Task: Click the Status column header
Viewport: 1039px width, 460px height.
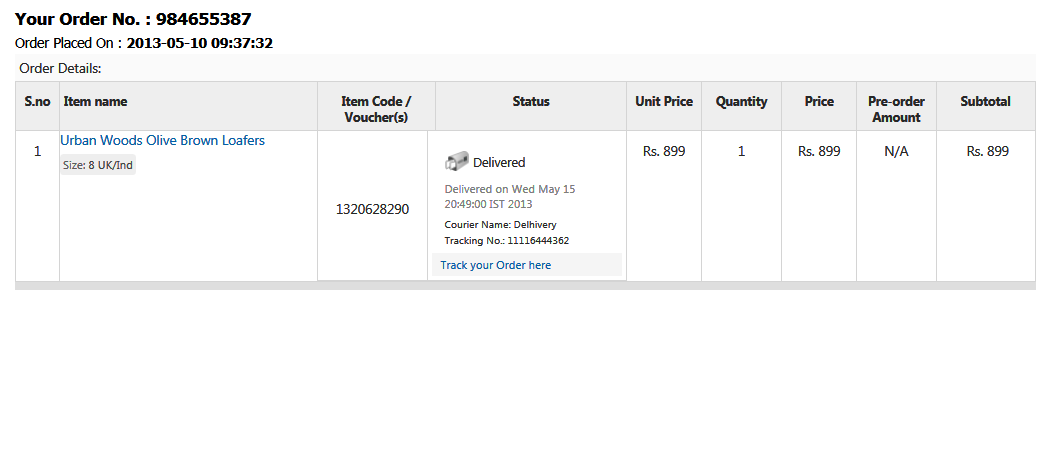Action: click(x=531, y=102)
